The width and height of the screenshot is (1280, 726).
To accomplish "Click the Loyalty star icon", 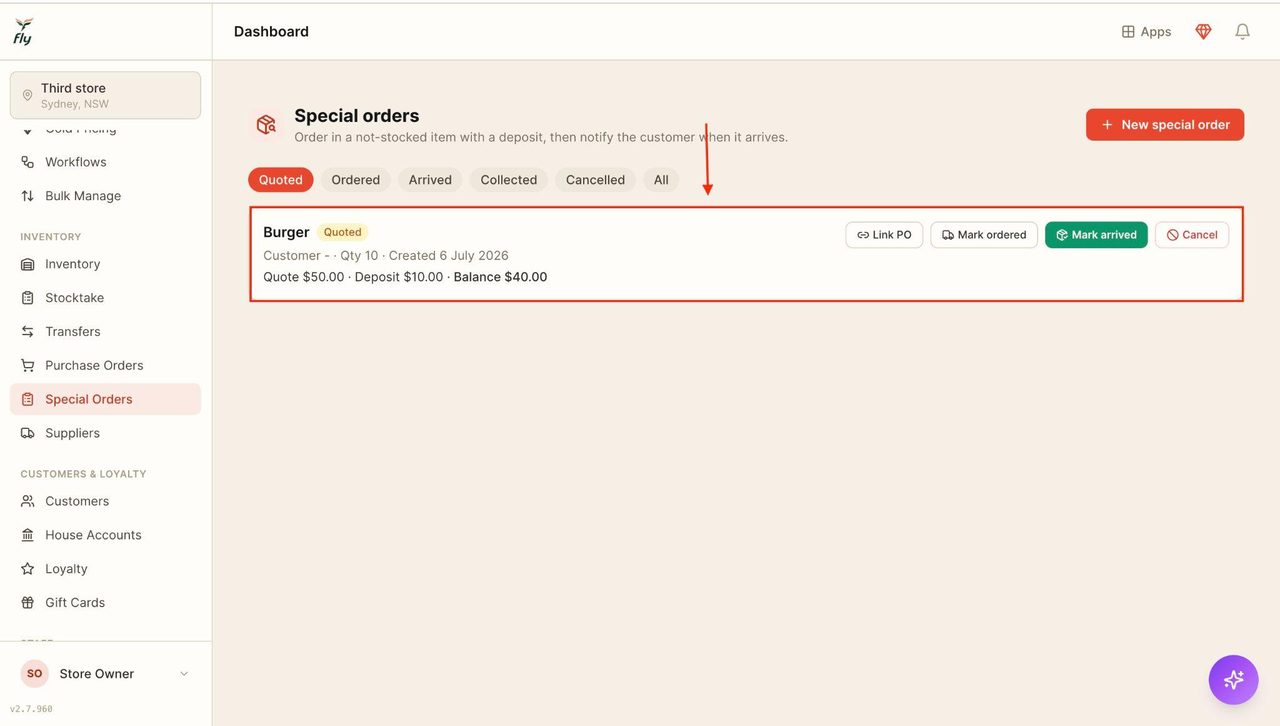I will (x=27, y=569).
